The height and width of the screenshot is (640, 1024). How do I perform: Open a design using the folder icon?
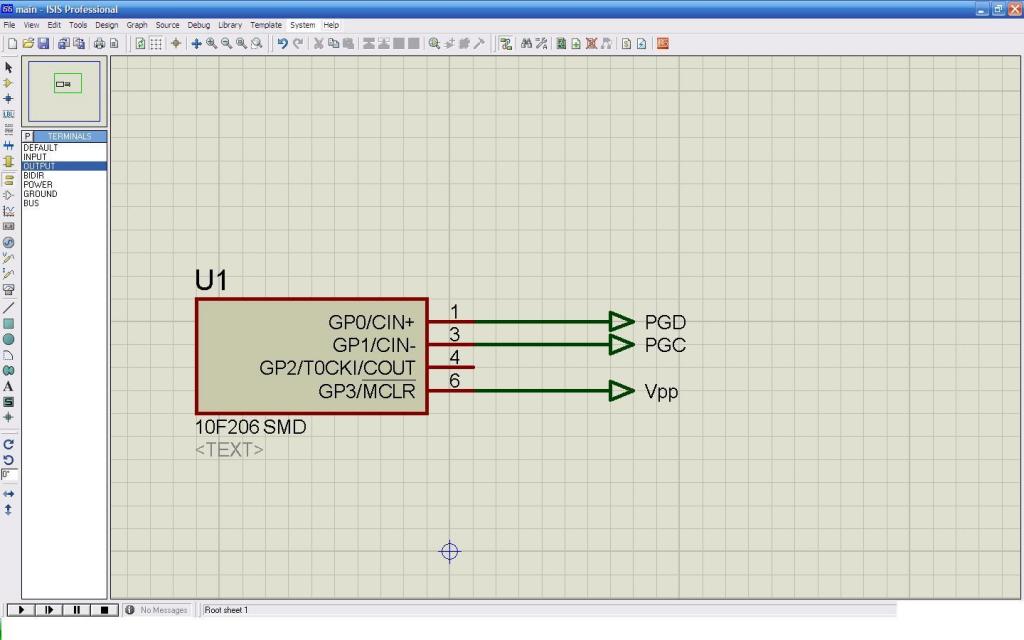[x=28, y=44]
